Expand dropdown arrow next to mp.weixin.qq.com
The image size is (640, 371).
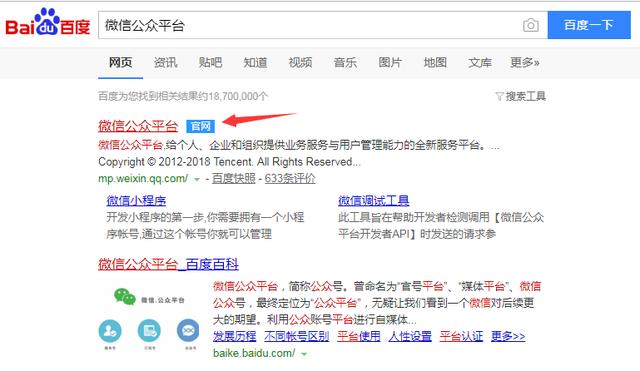tap(197, 180)
